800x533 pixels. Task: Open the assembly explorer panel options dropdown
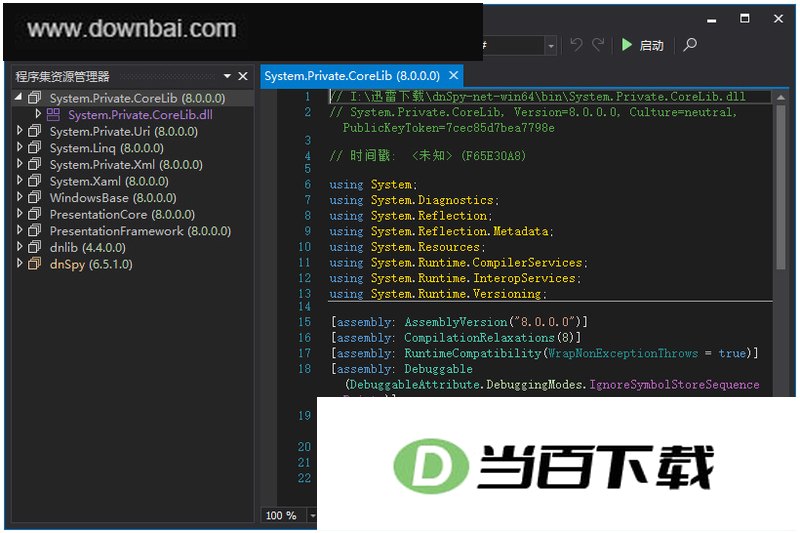(x=227, y=76)
